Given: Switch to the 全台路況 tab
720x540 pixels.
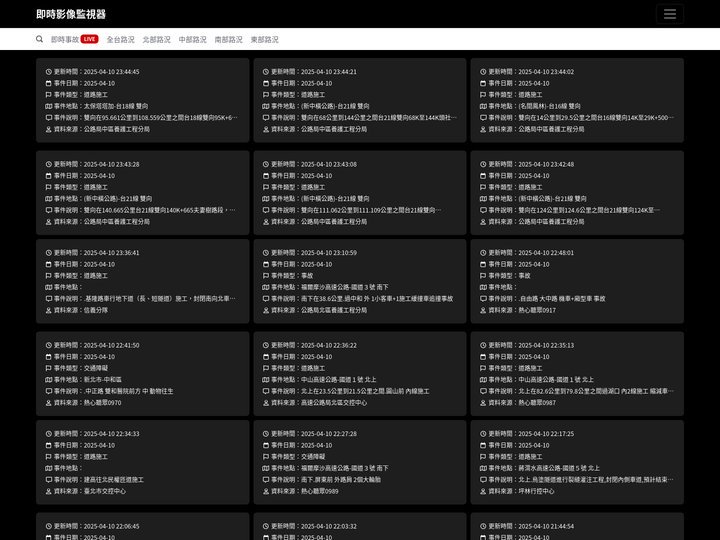Looking at the screenshot, I should (x=120, y=39).
